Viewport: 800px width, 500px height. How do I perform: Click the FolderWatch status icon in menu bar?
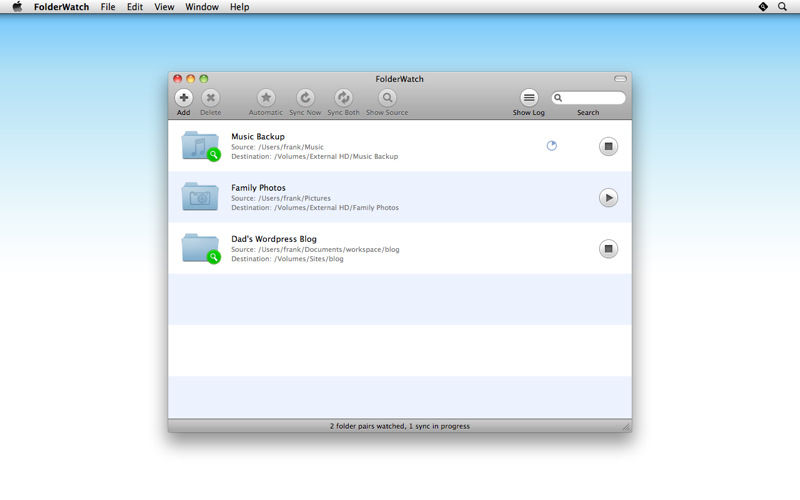tap(763, 7)
